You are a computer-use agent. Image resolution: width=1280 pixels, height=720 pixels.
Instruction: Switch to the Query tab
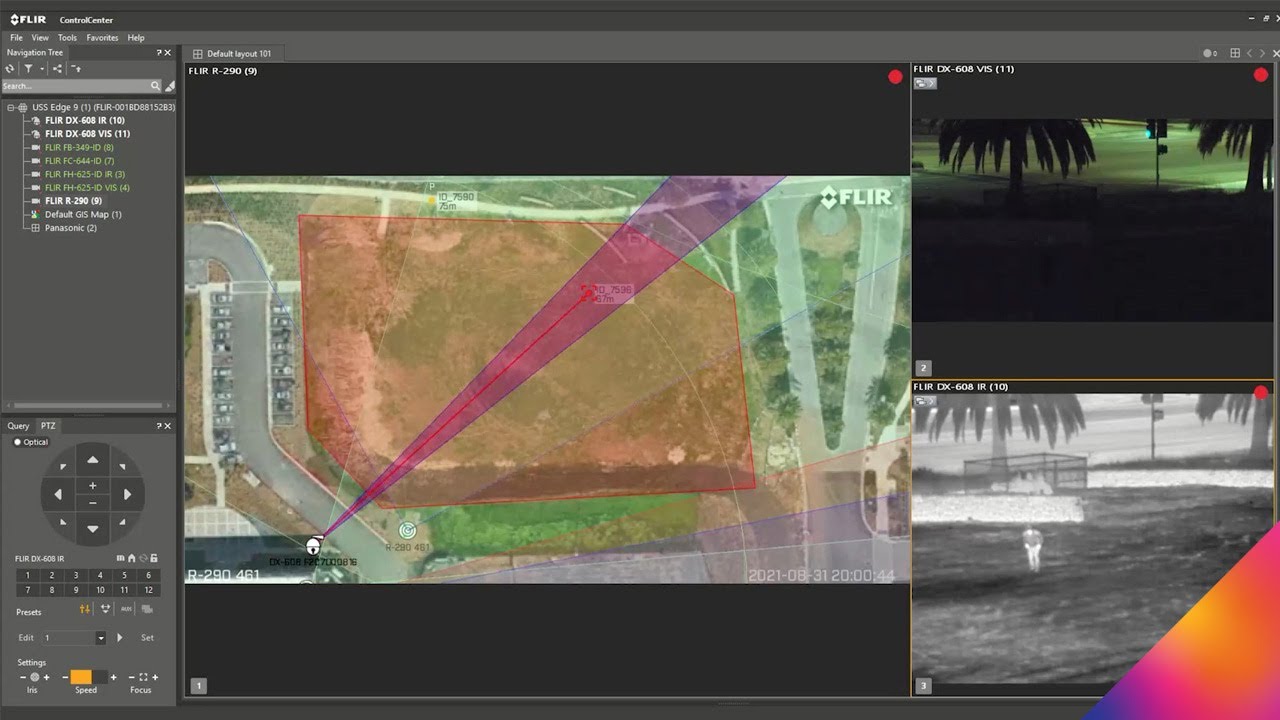tap(19, 426)
